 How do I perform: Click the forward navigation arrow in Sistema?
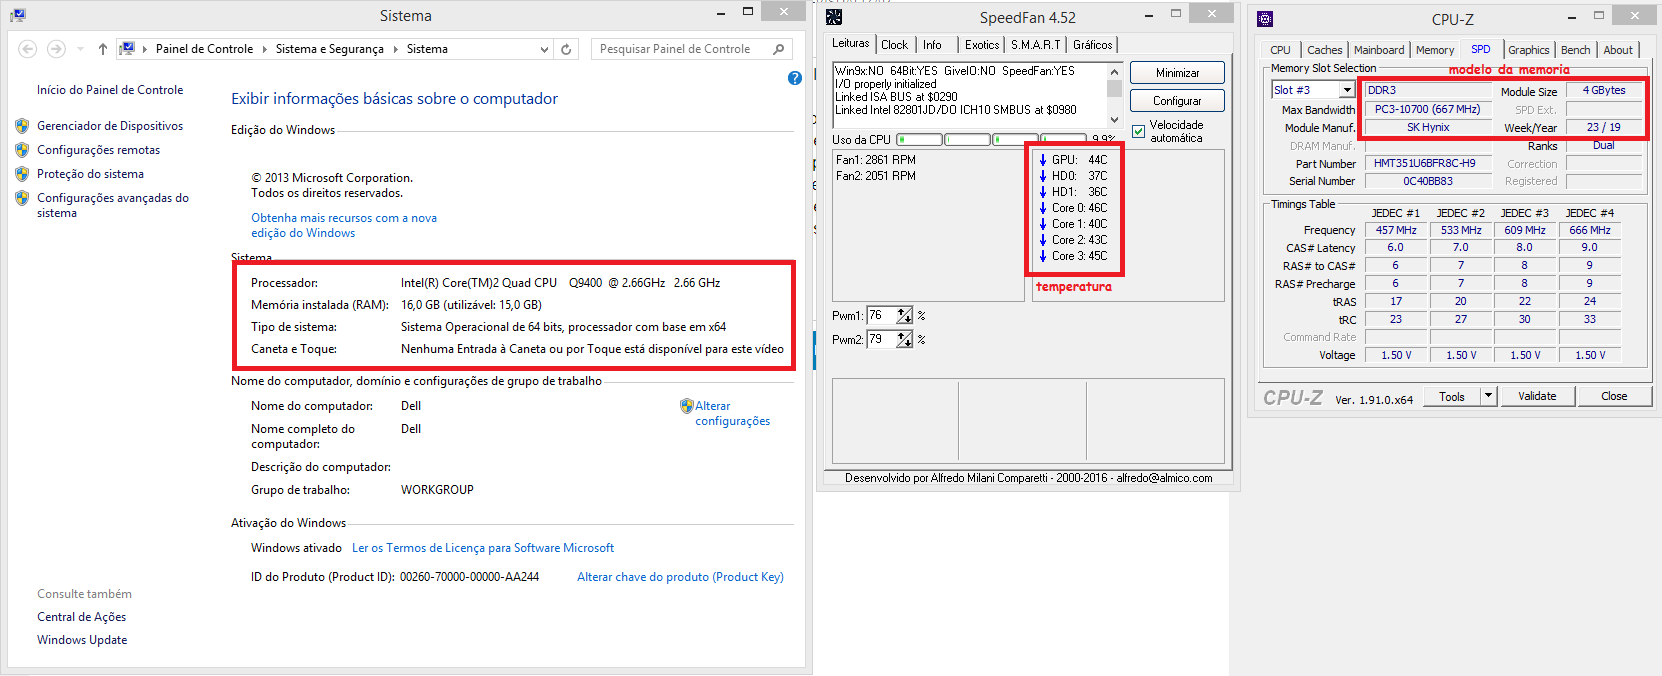[56, 49]
